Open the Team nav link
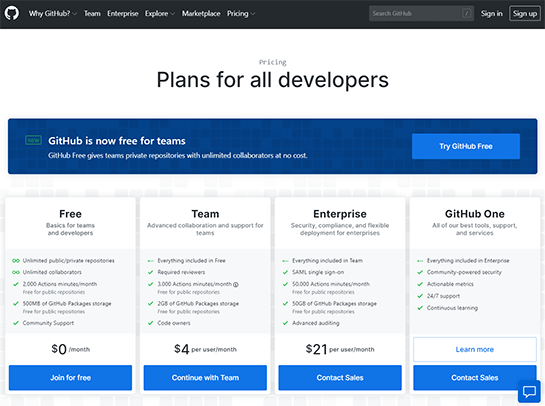The image size is (545, 406). click(92, 14)
